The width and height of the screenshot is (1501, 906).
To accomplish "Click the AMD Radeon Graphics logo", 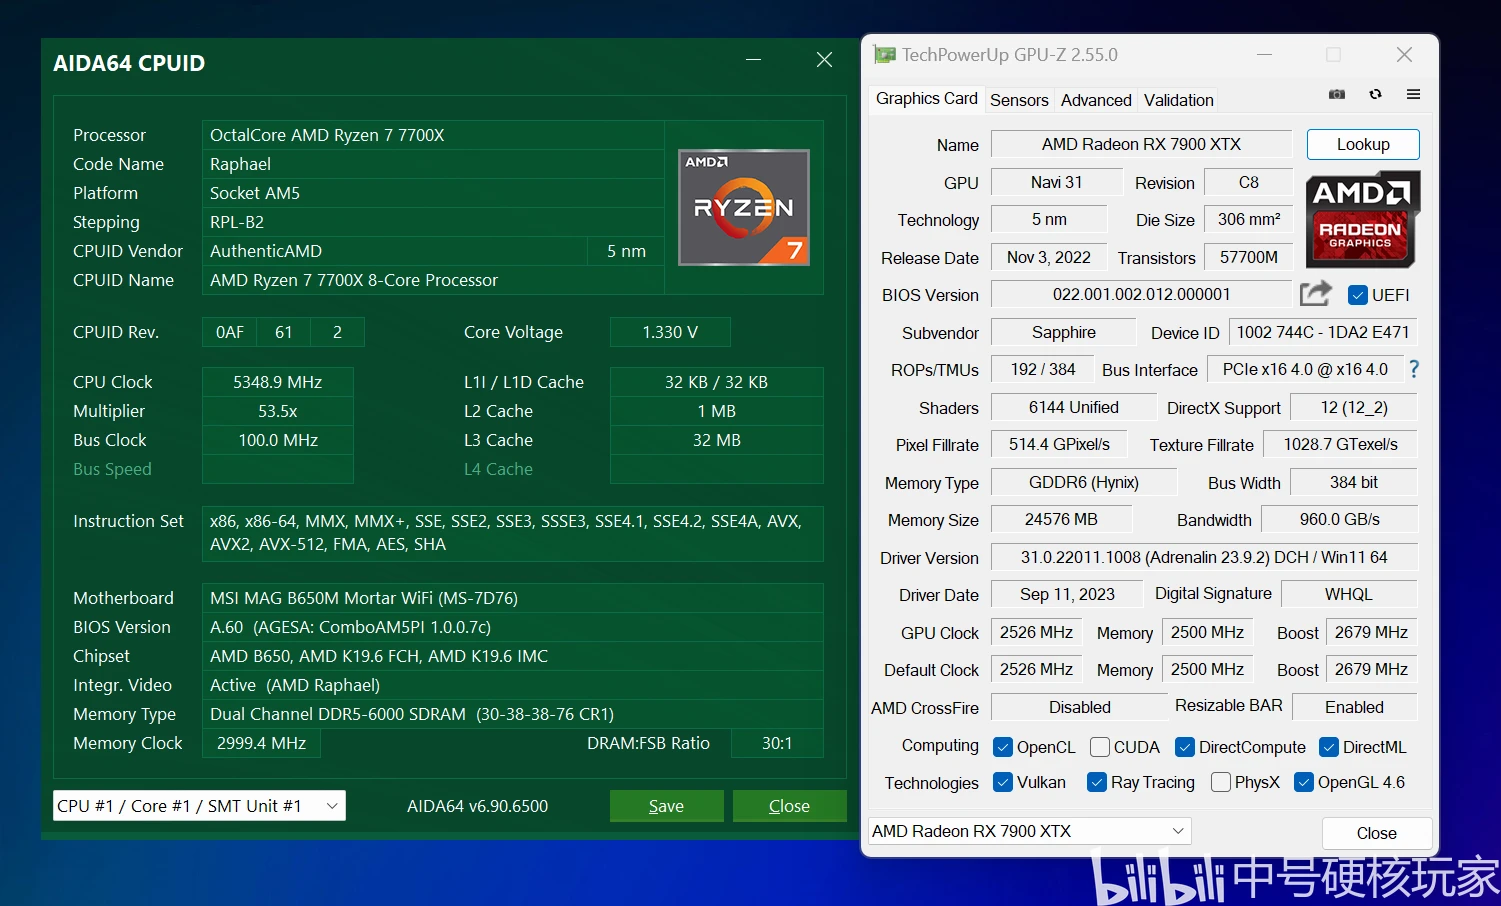I will (1363, 219).
